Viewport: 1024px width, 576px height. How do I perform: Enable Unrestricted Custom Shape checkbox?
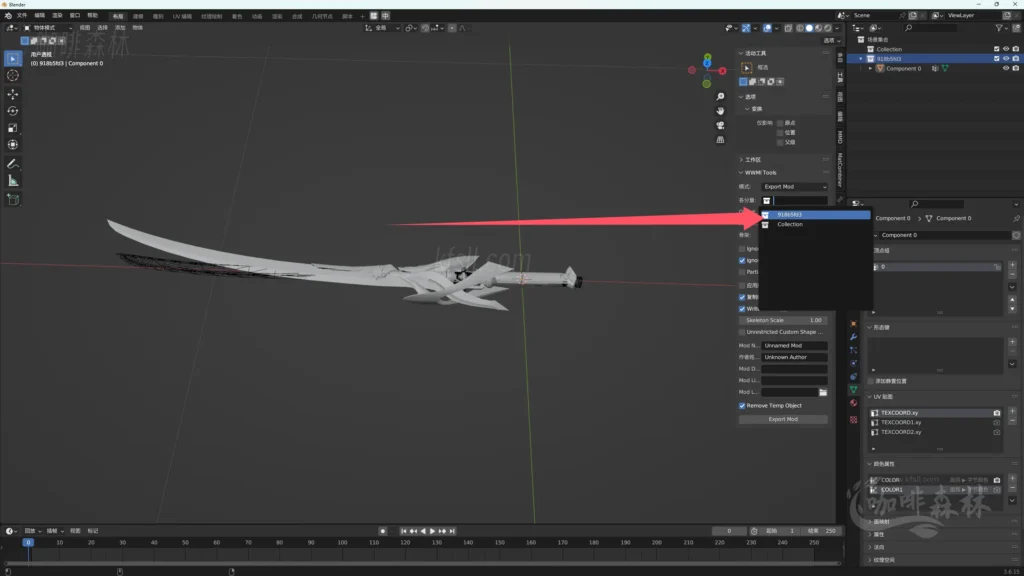(x=742, y=332)
